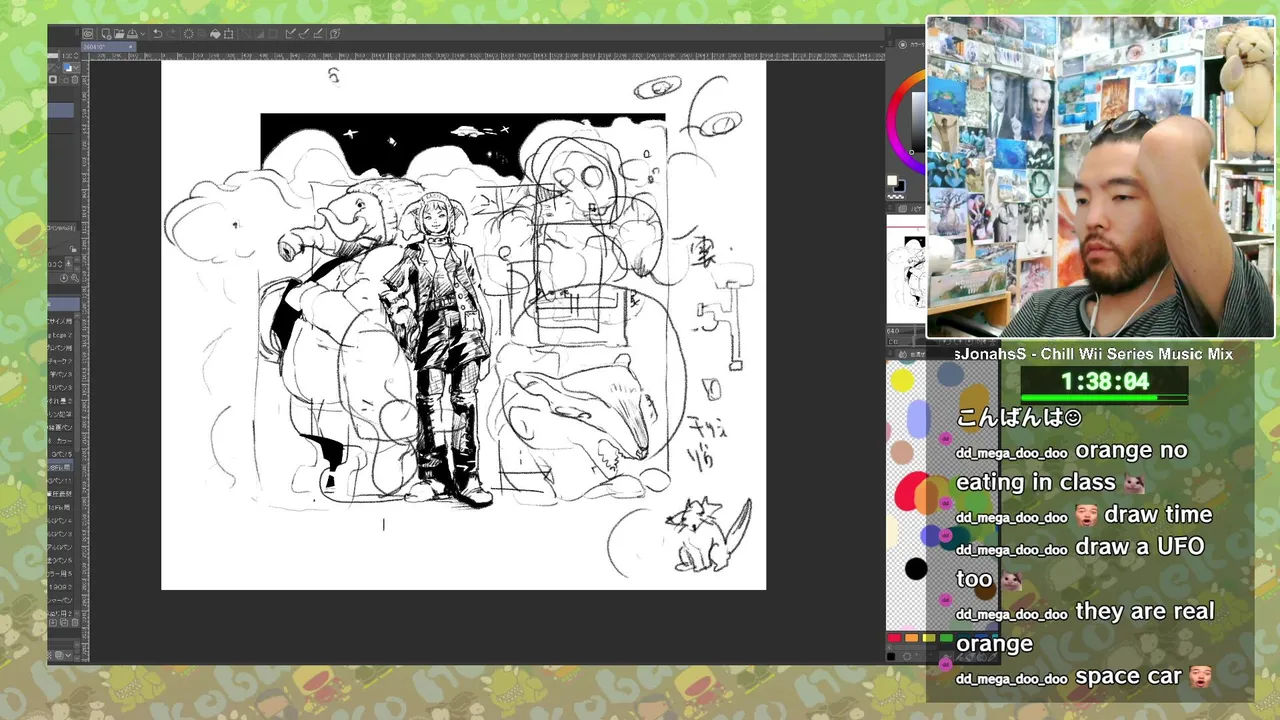Pick the large red blob in mixing palette
Screen dimensions: 1280x720
(x=913, y=491)
